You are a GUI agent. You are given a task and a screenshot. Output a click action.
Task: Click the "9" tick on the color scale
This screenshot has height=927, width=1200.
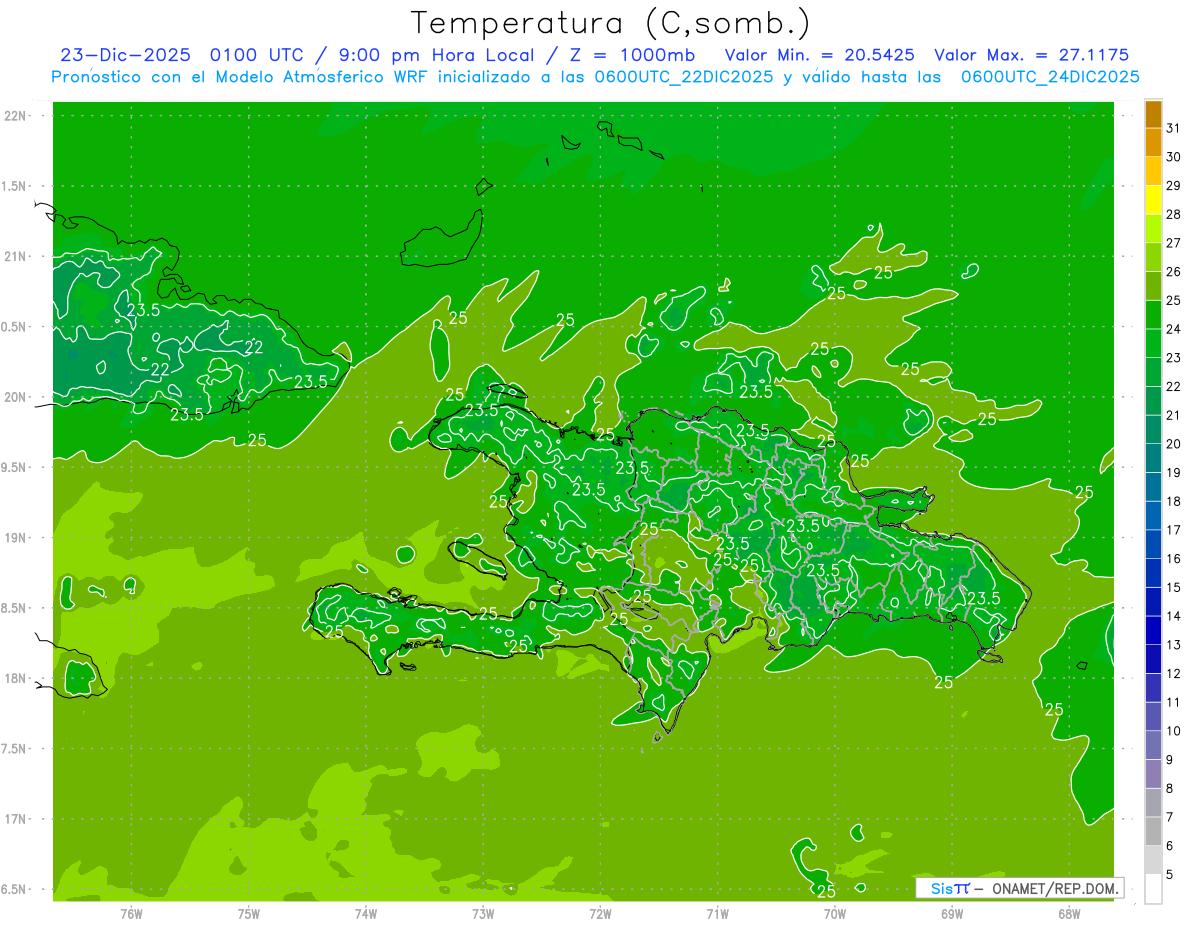[x=1170, y=760]
